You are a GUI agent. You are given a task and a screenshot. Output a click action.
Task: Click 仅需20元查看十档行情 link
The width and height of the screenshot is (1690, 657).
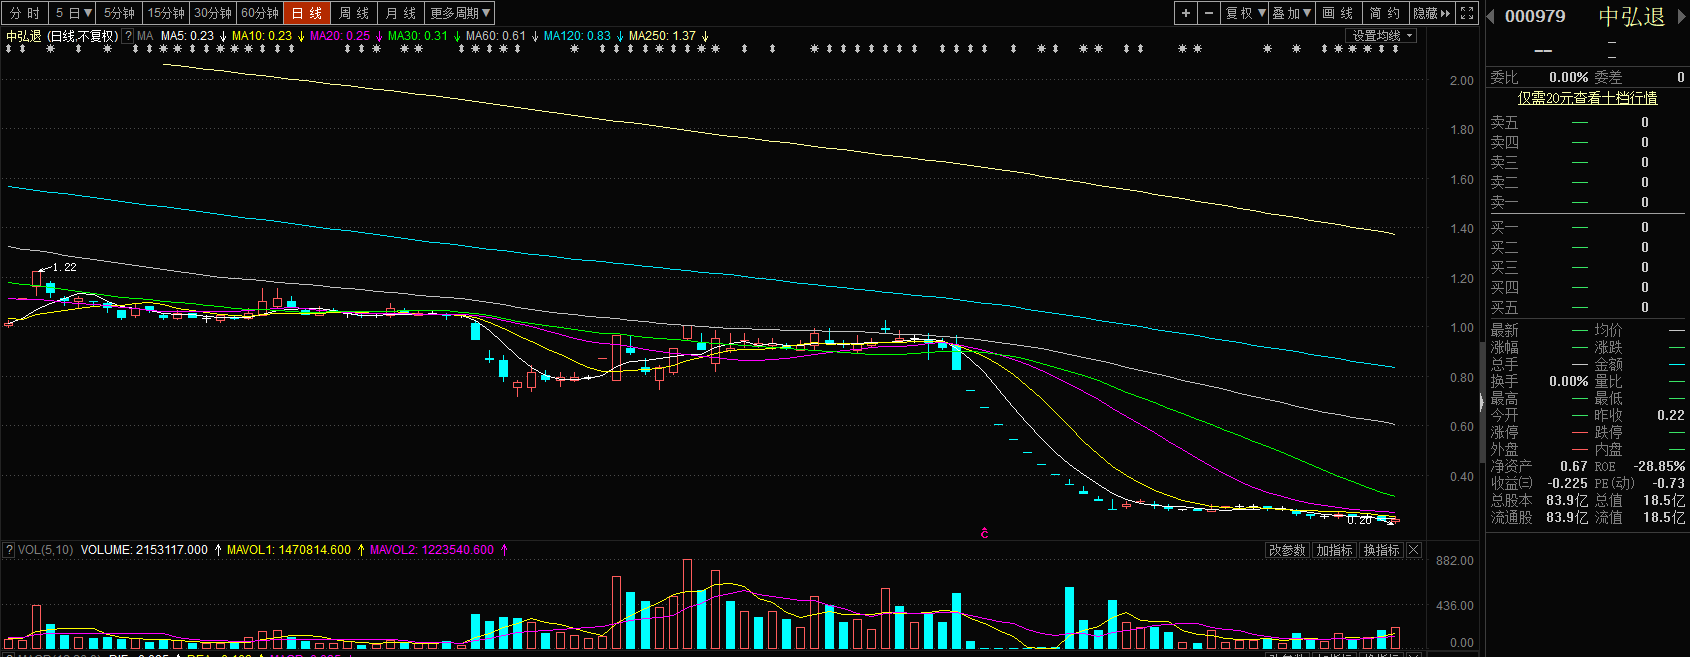pyautogui.click(x=1587, y=98)
